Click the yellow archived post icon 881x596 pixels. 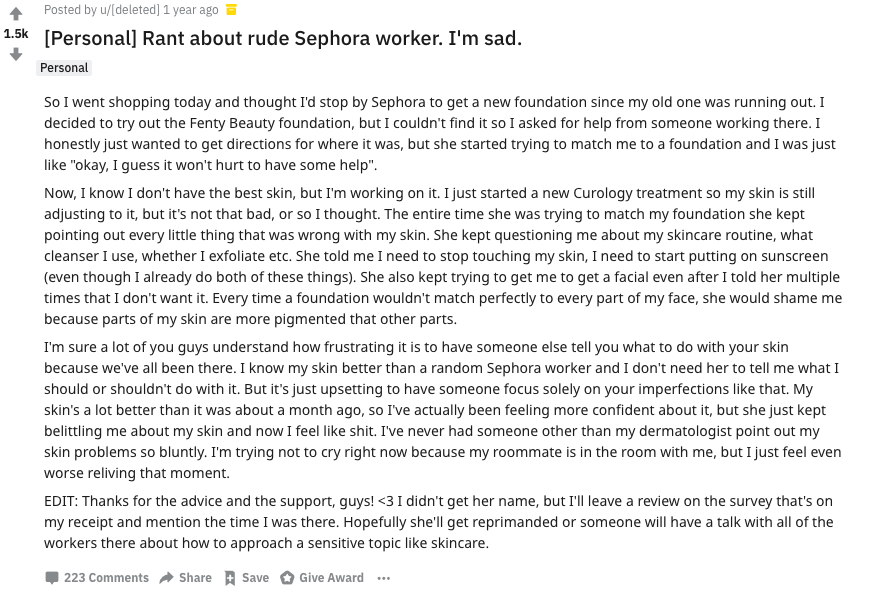pos(231,10)
